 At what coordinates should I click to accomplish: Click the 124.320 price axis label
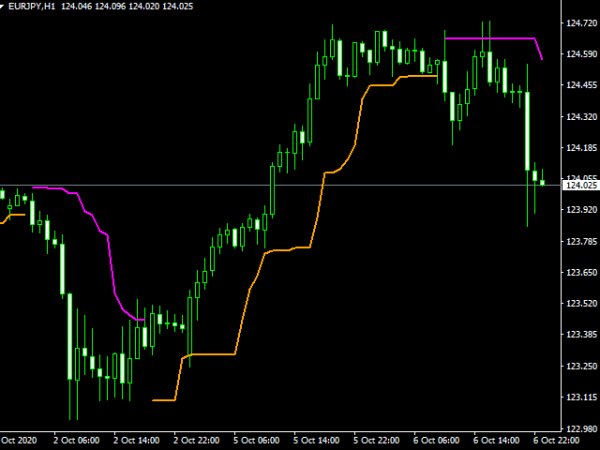point(580,117)
